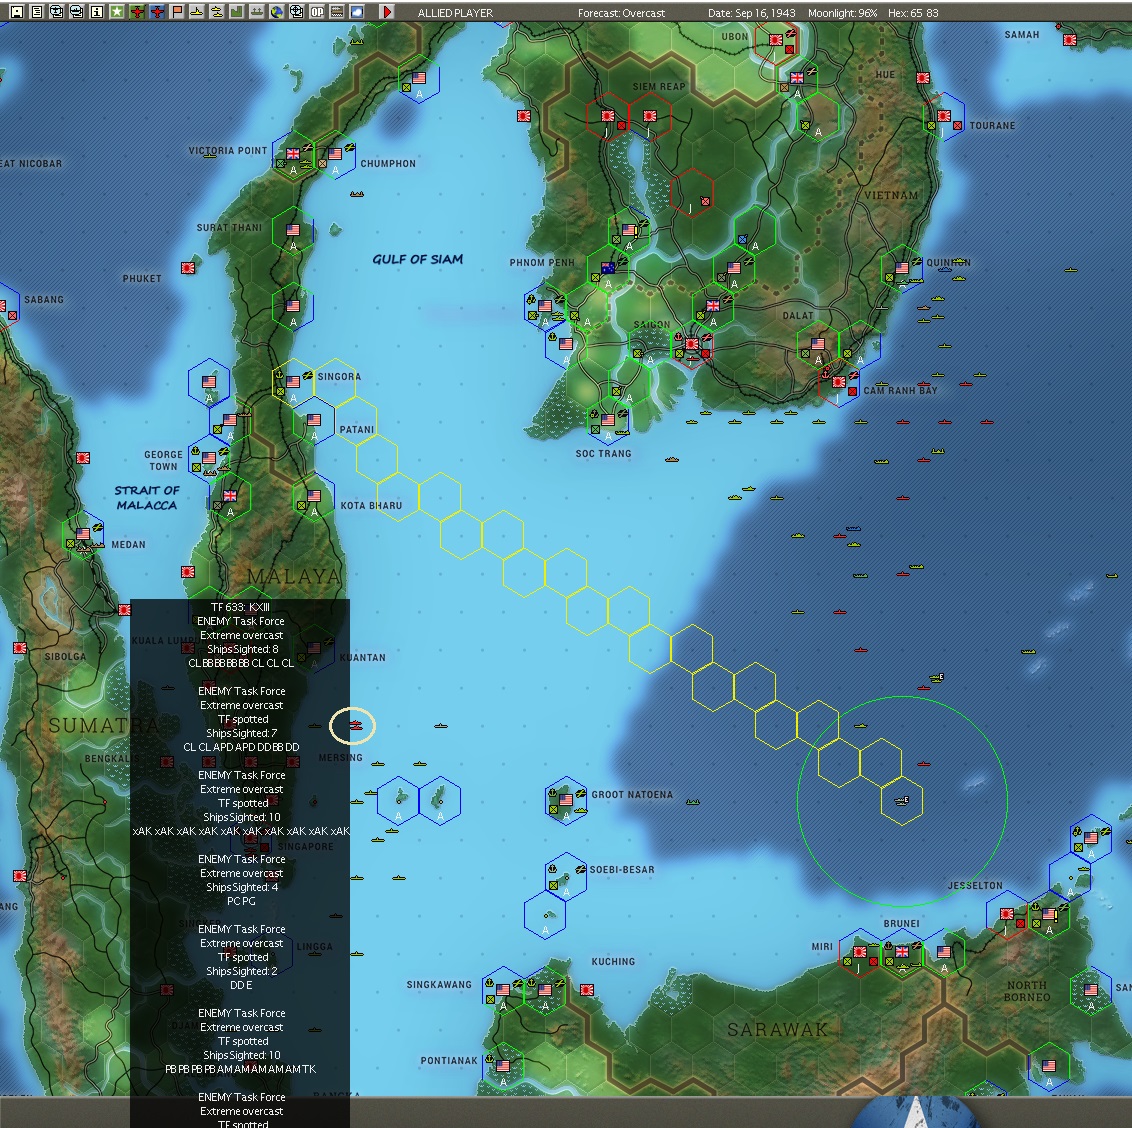Click the 'DD E' ships sighted line

[x=241, y=985]
